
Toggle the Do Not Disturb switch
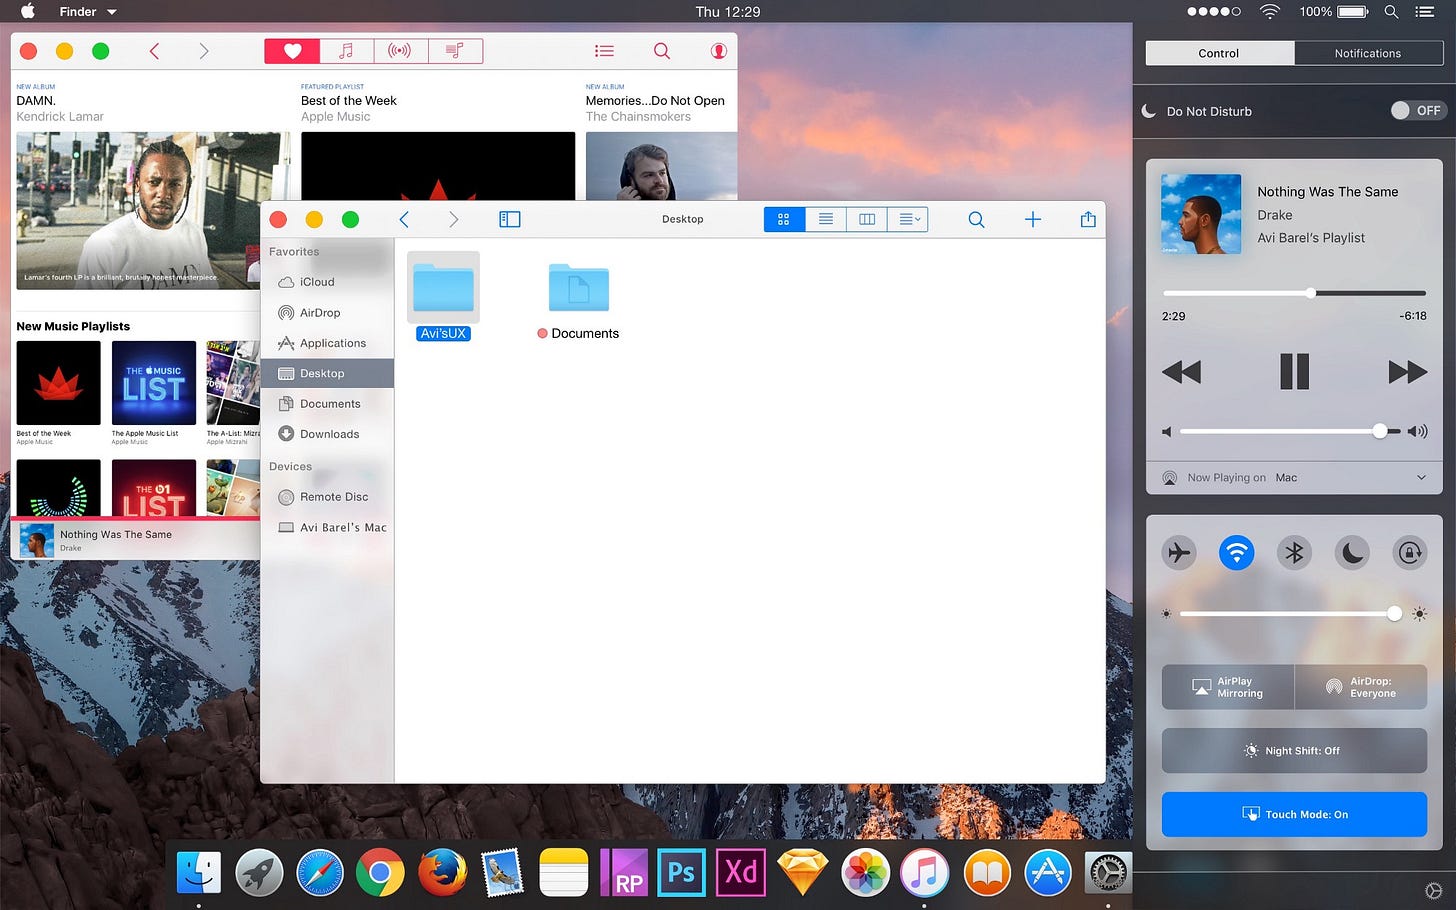[x=1417, y=111]
